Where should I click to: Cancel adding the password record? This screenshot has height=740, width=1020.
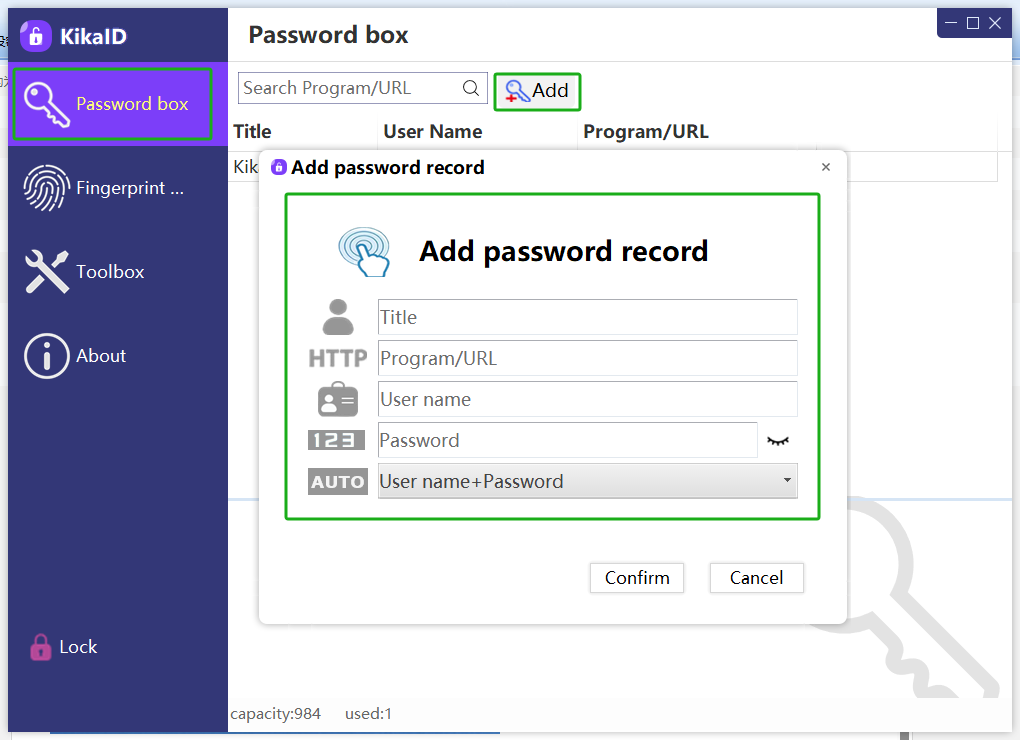(756, 578)
